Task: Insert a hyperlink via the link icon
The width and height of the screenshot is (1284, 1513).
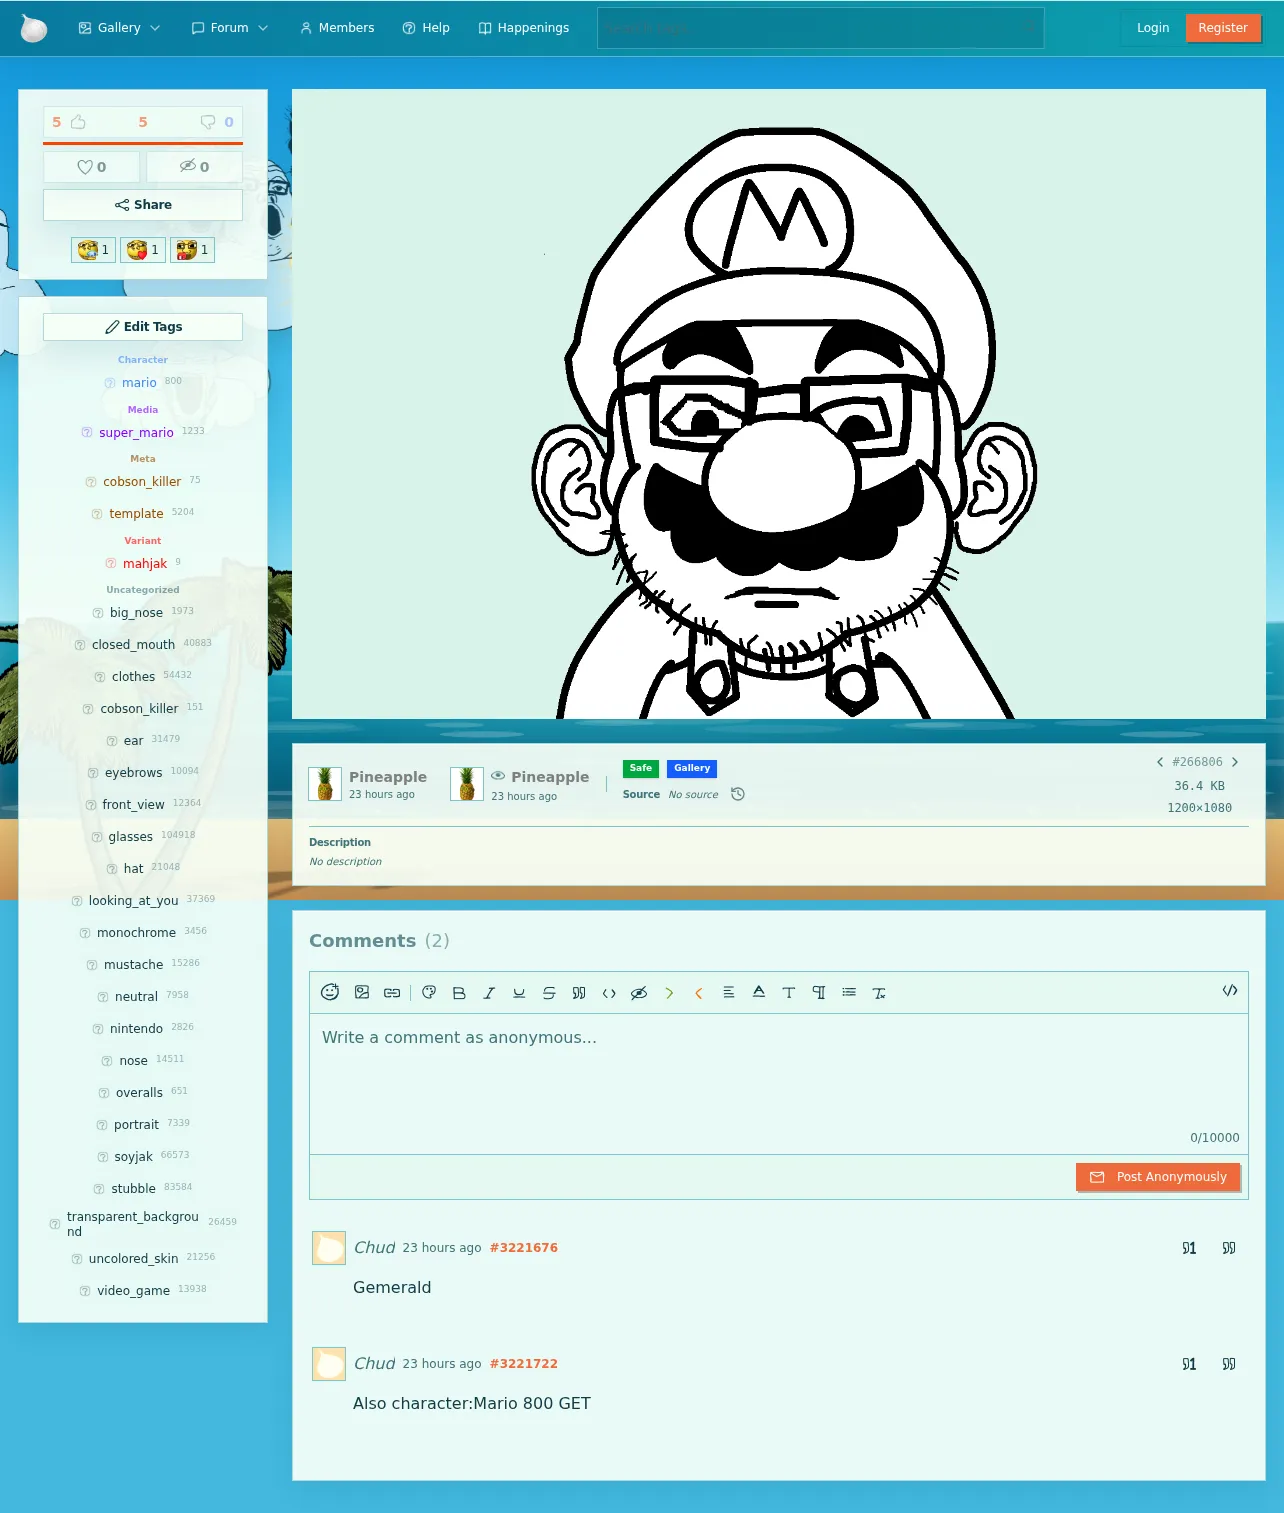Action: [392, 992]
